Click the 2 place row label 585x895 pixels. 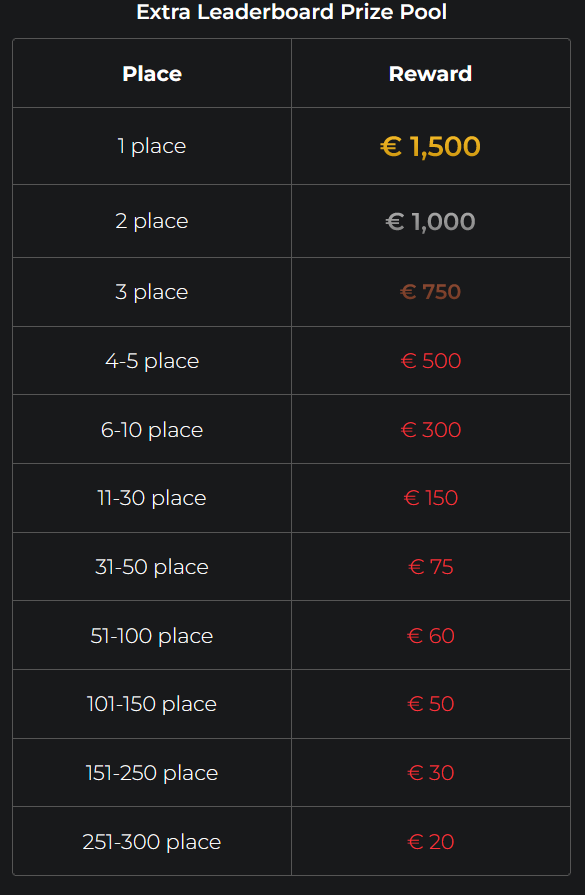tap(152, 221)
